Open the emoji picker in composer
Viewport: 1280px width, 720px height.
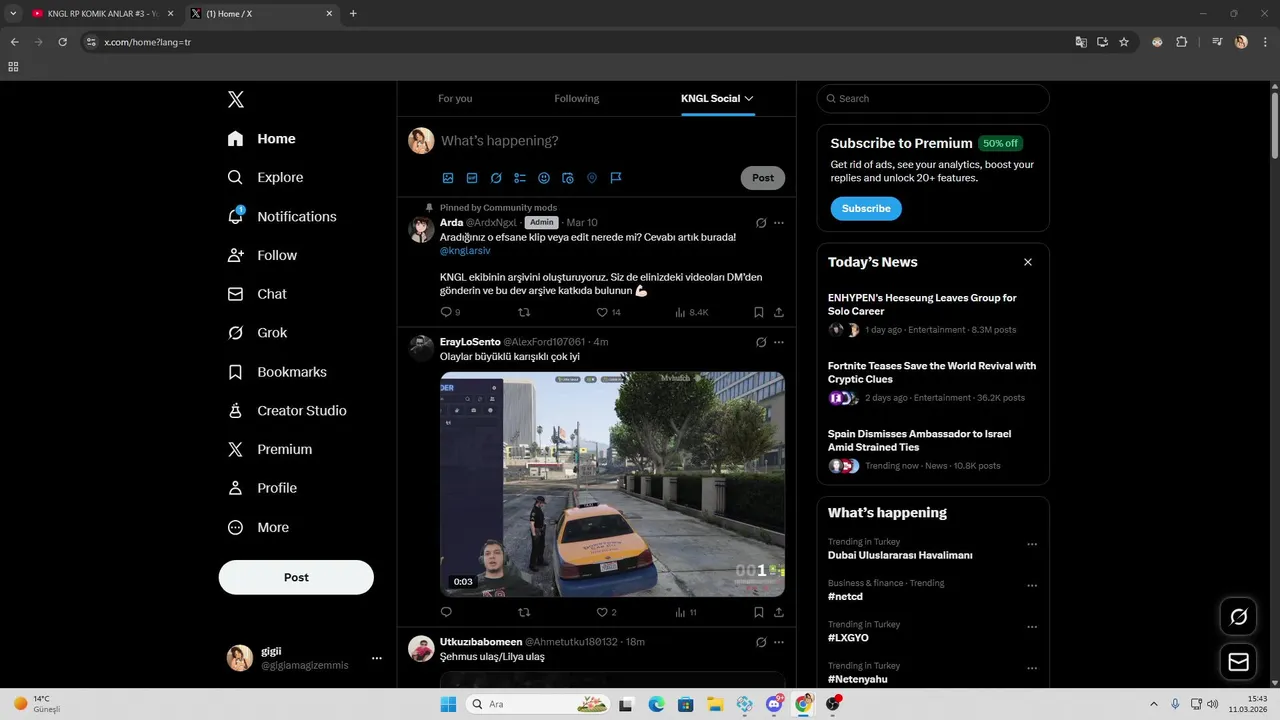[544, 178]
